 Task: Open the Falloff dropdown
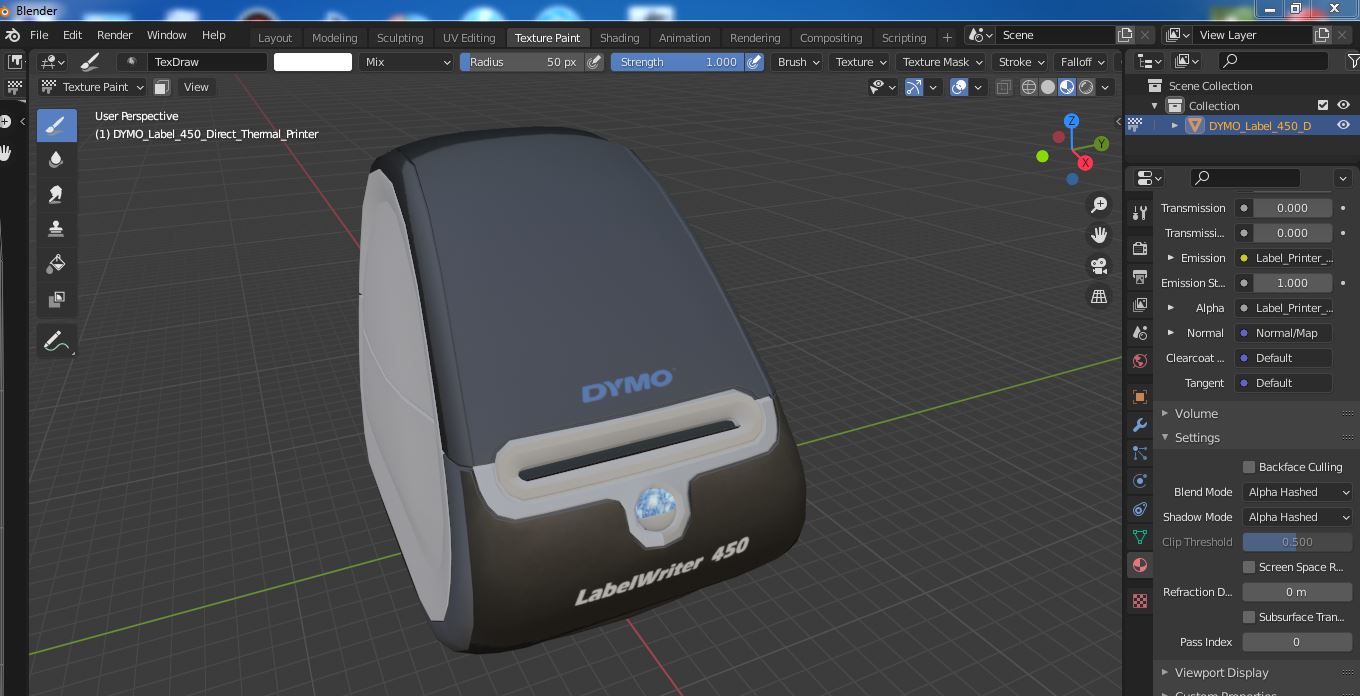1083,62
